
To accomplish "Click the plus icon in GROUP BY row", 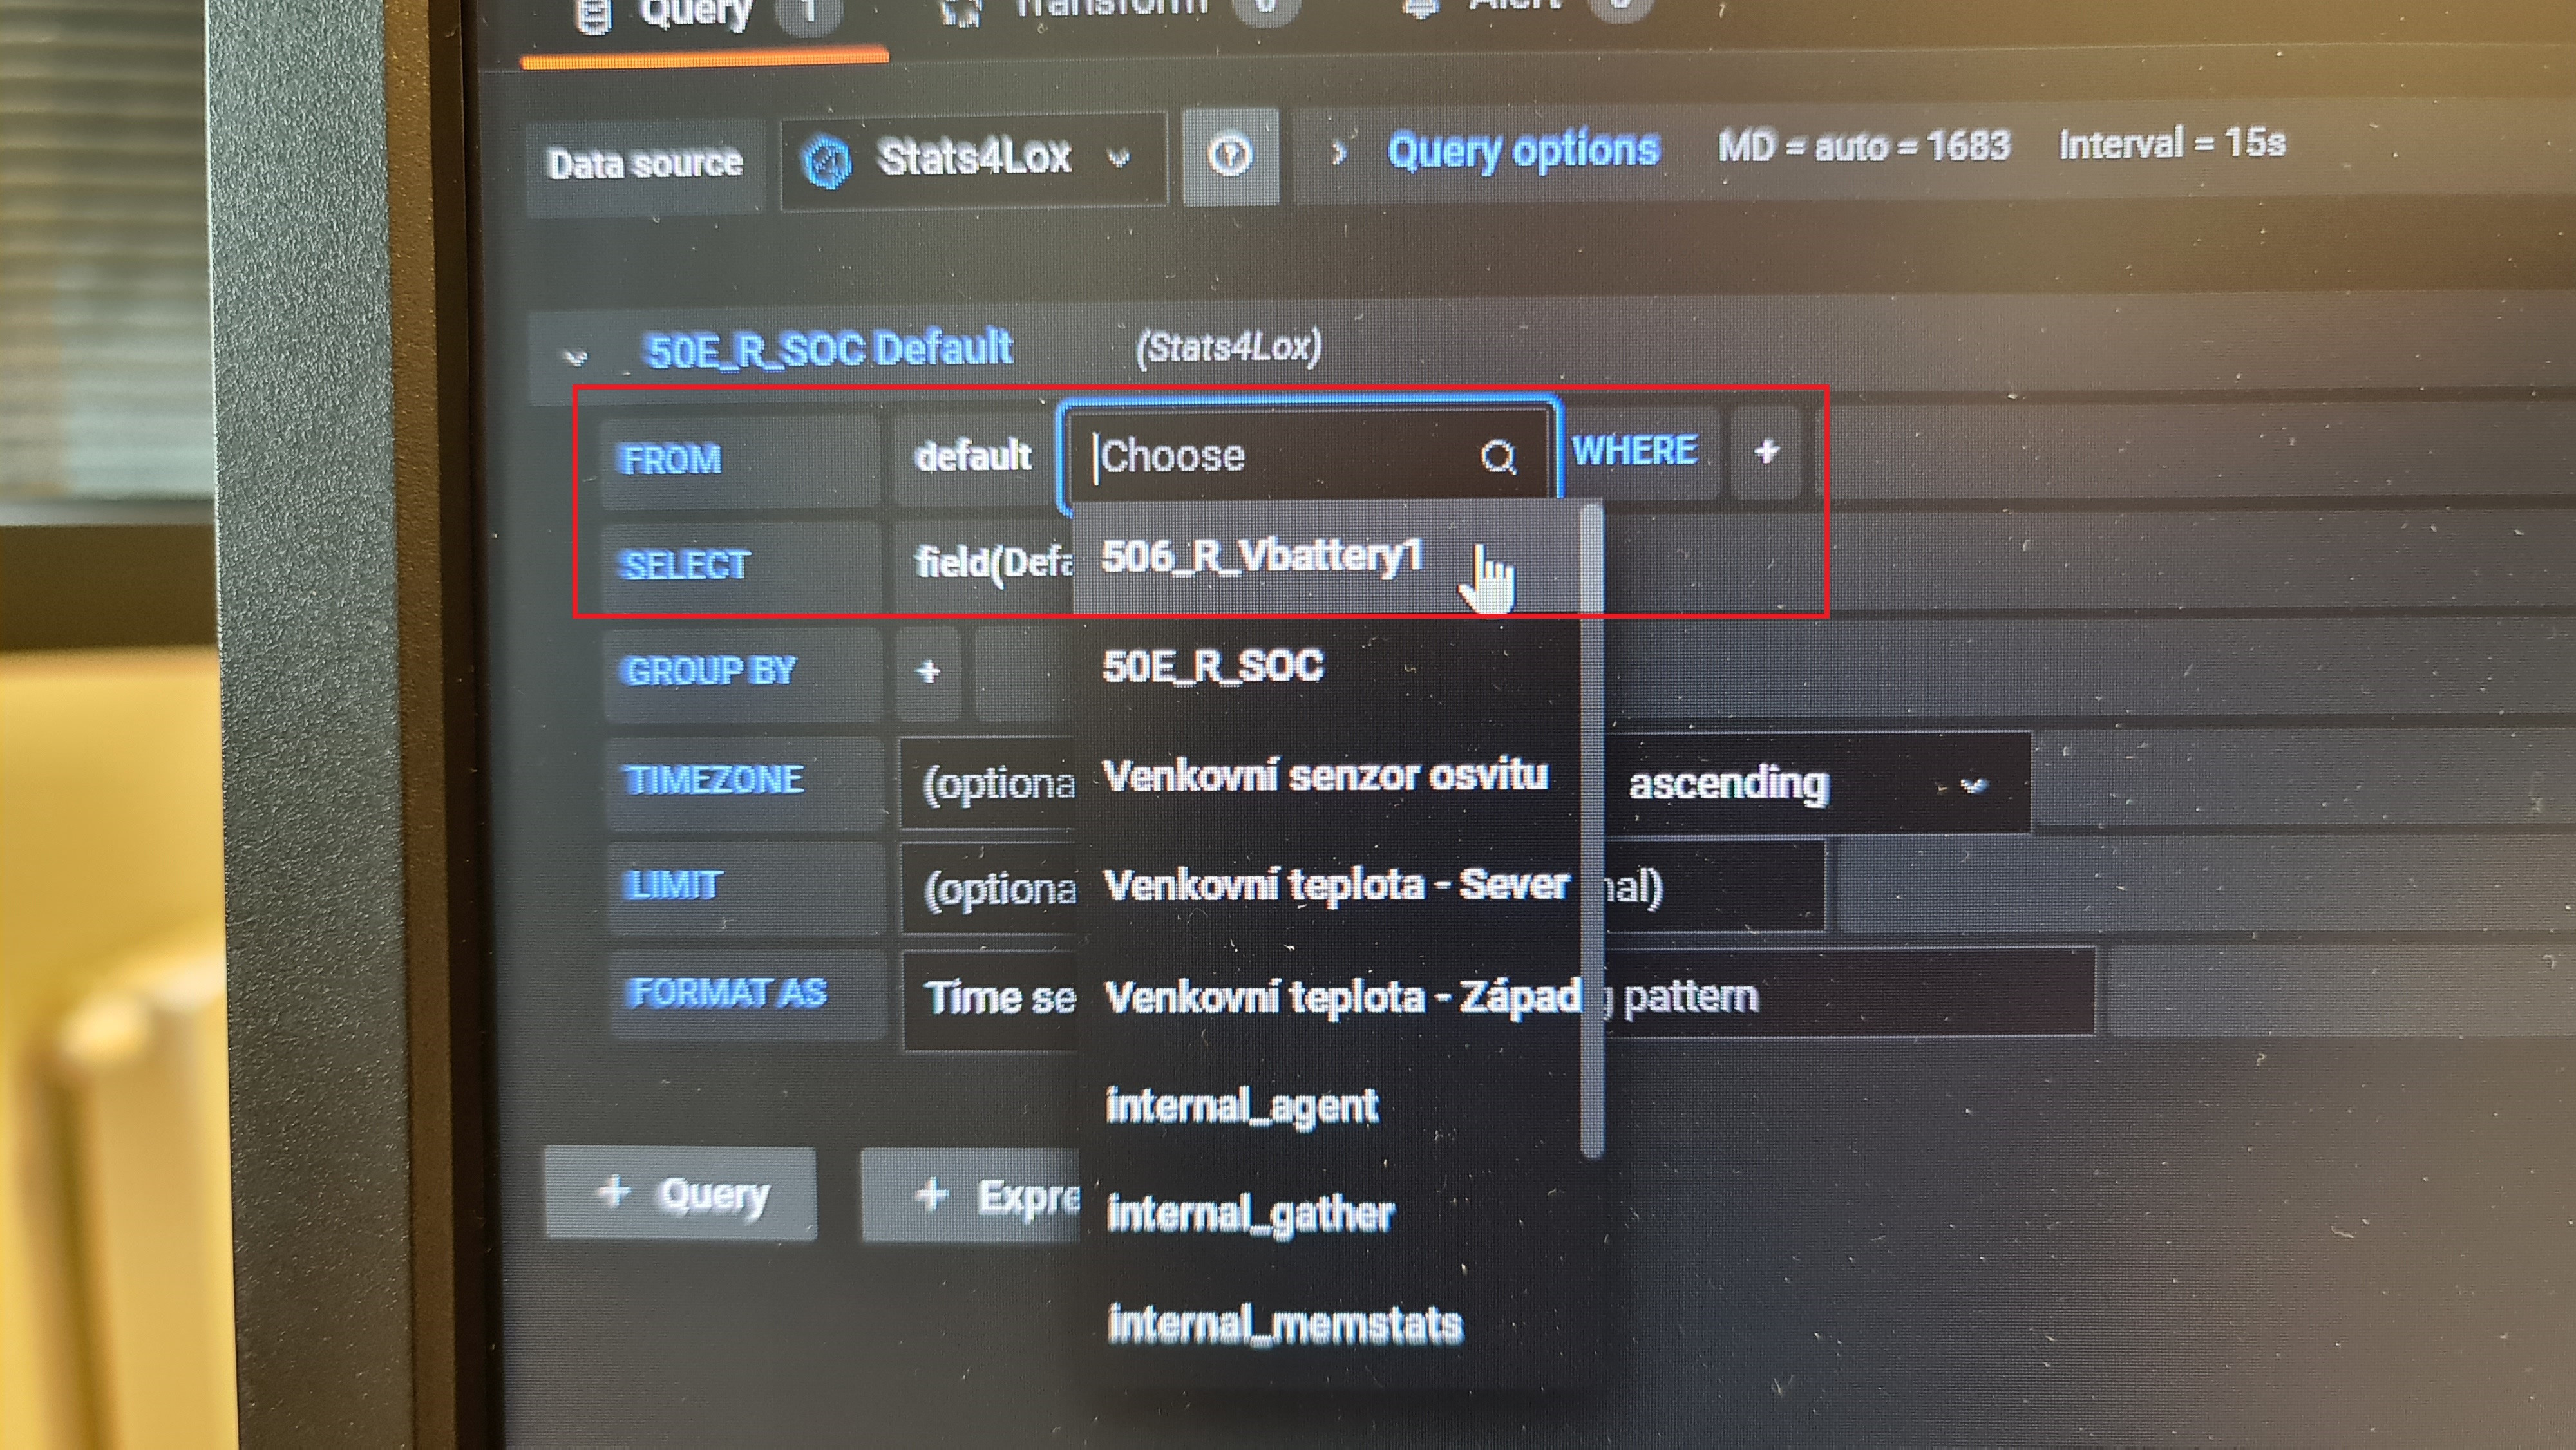I will pos(928,670).
